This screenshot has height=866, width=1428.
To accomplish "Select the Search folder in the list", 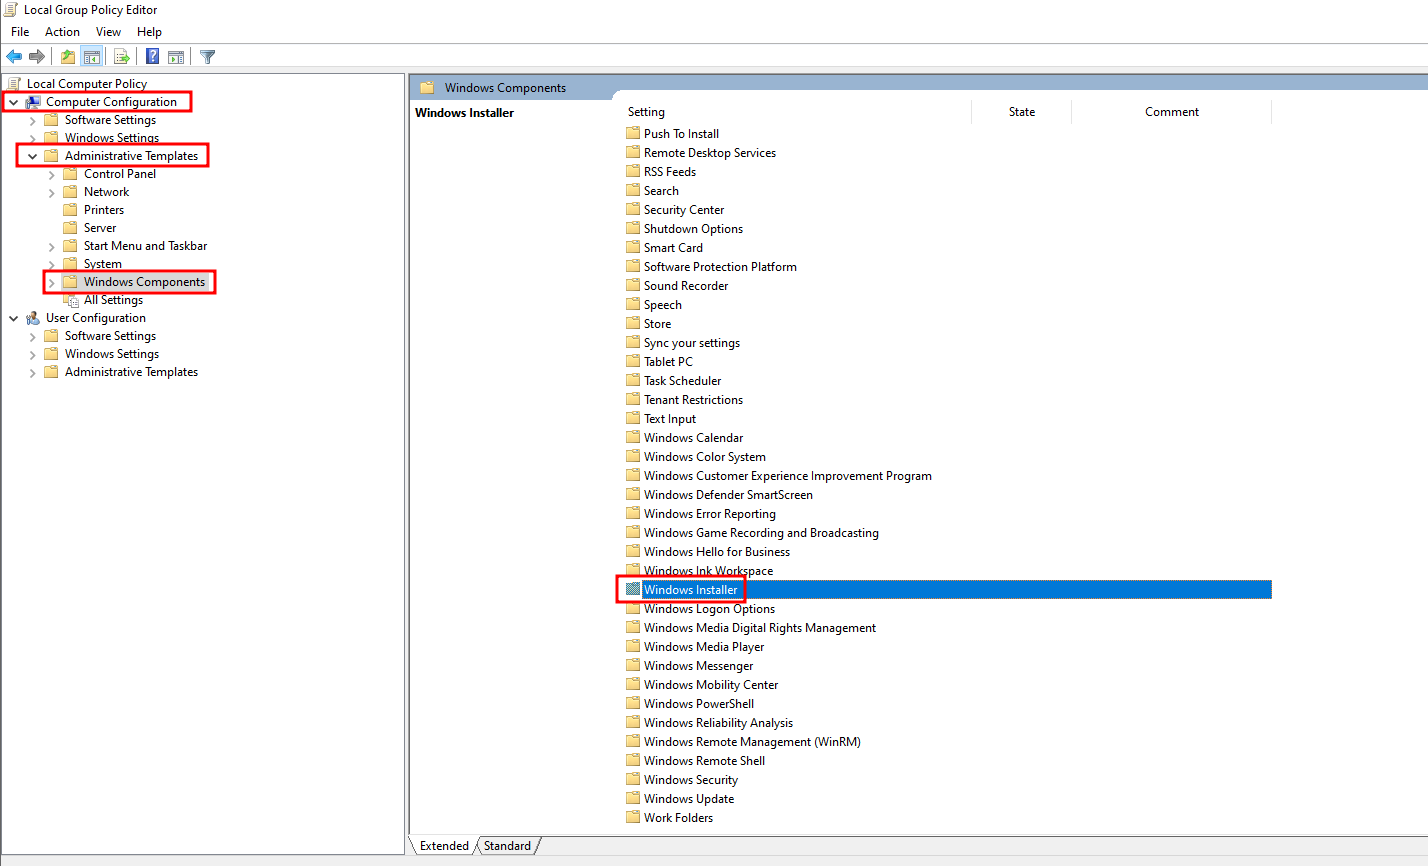I will (x=661, y=191).
